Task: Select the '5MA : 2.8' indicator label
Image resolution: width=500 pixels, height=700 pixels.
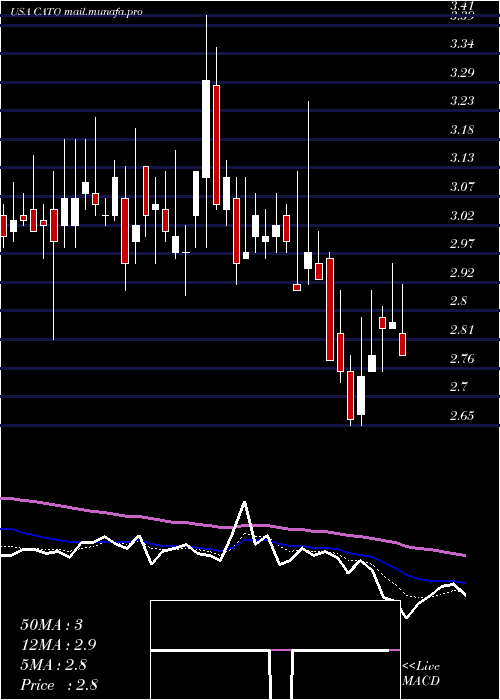Action: tap(54, 665)
